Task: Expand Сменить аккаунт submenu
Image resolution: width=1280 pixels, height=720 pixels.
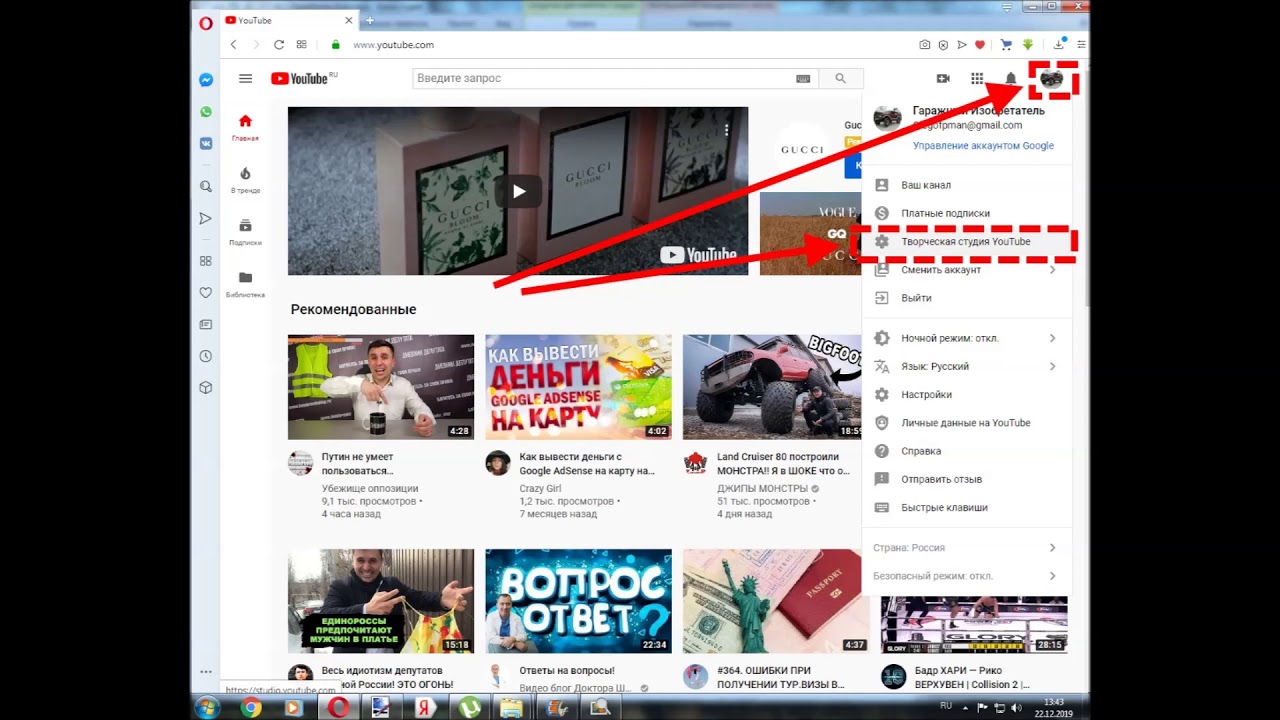Action: pyautogui.click(x=966, y=270)
